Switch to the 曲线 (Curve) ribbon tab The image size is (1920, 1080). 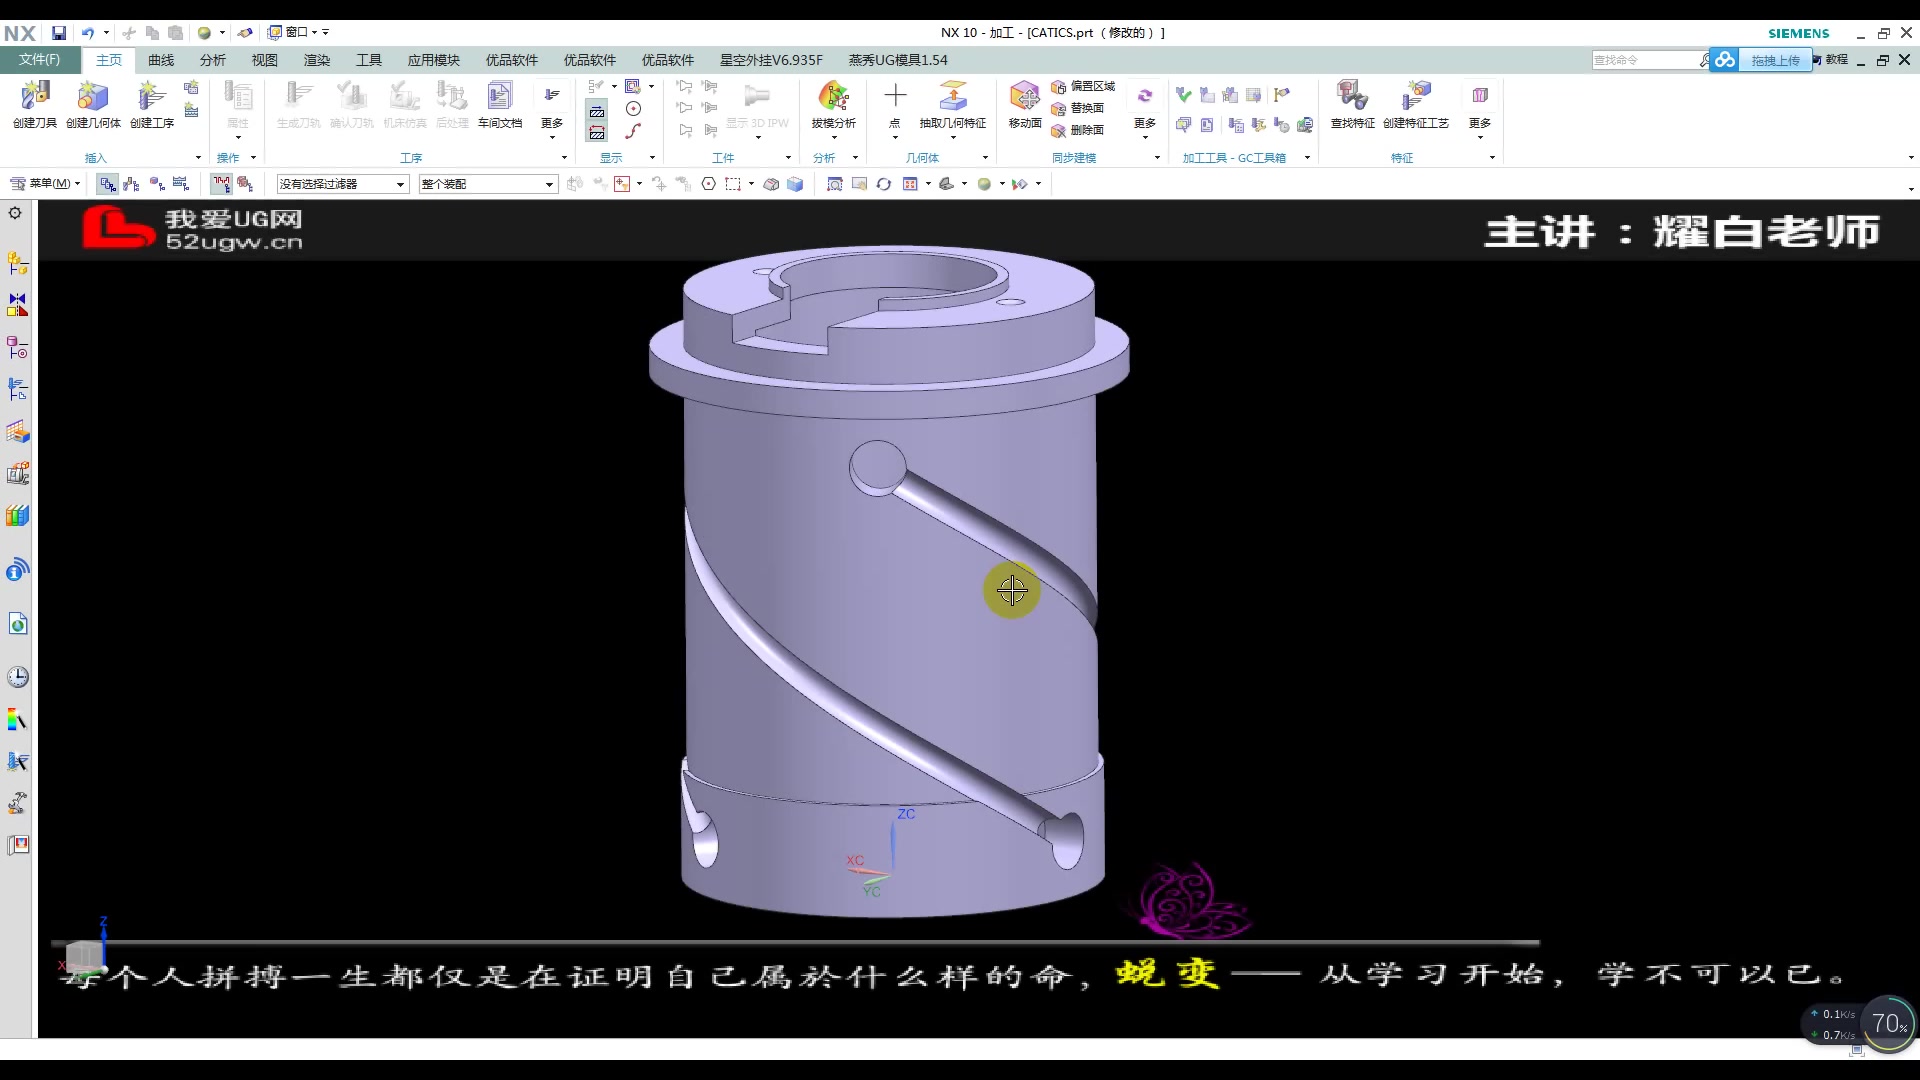161,60
